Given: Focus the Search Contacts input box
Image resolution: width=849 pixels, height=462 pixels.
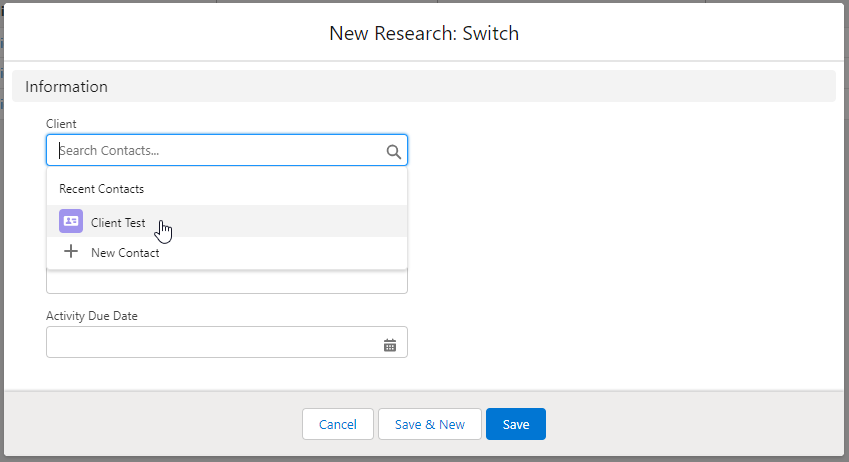Looking at the screenshot, I should [215, 151].
